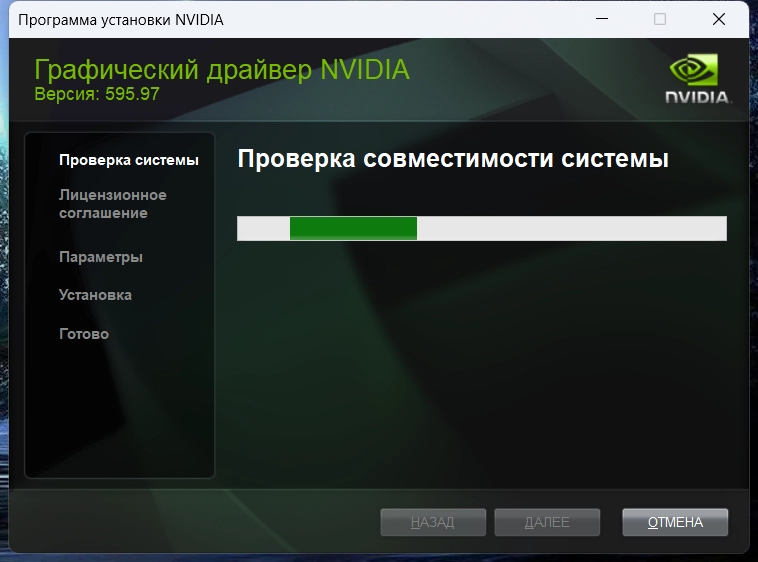Click the ОТМЕНА button
This screenshot has width=758, height=562.
[x=675, y=522]
